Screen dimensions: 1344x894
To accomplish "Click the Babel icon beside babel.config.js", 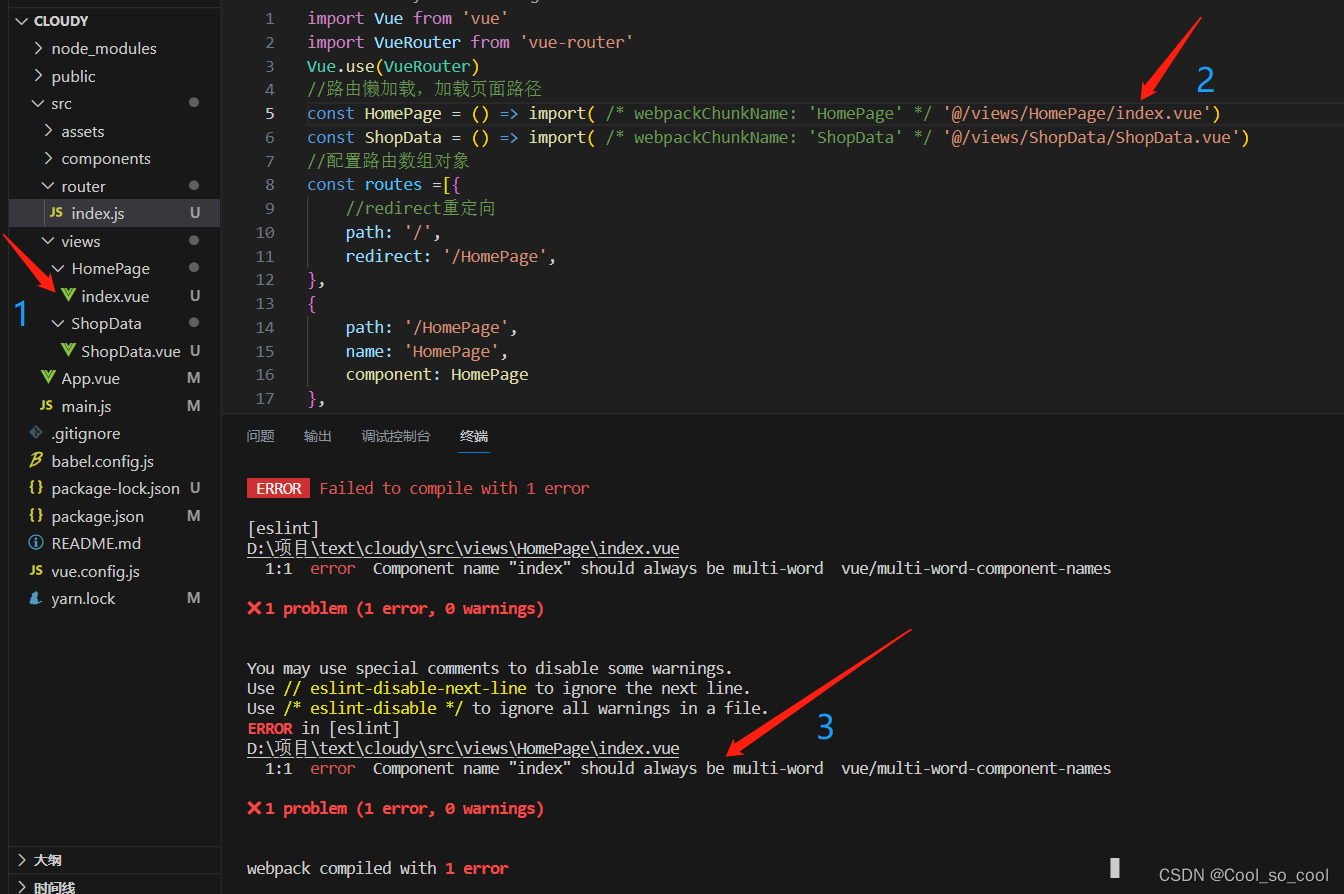I will (x=36, y=461).
